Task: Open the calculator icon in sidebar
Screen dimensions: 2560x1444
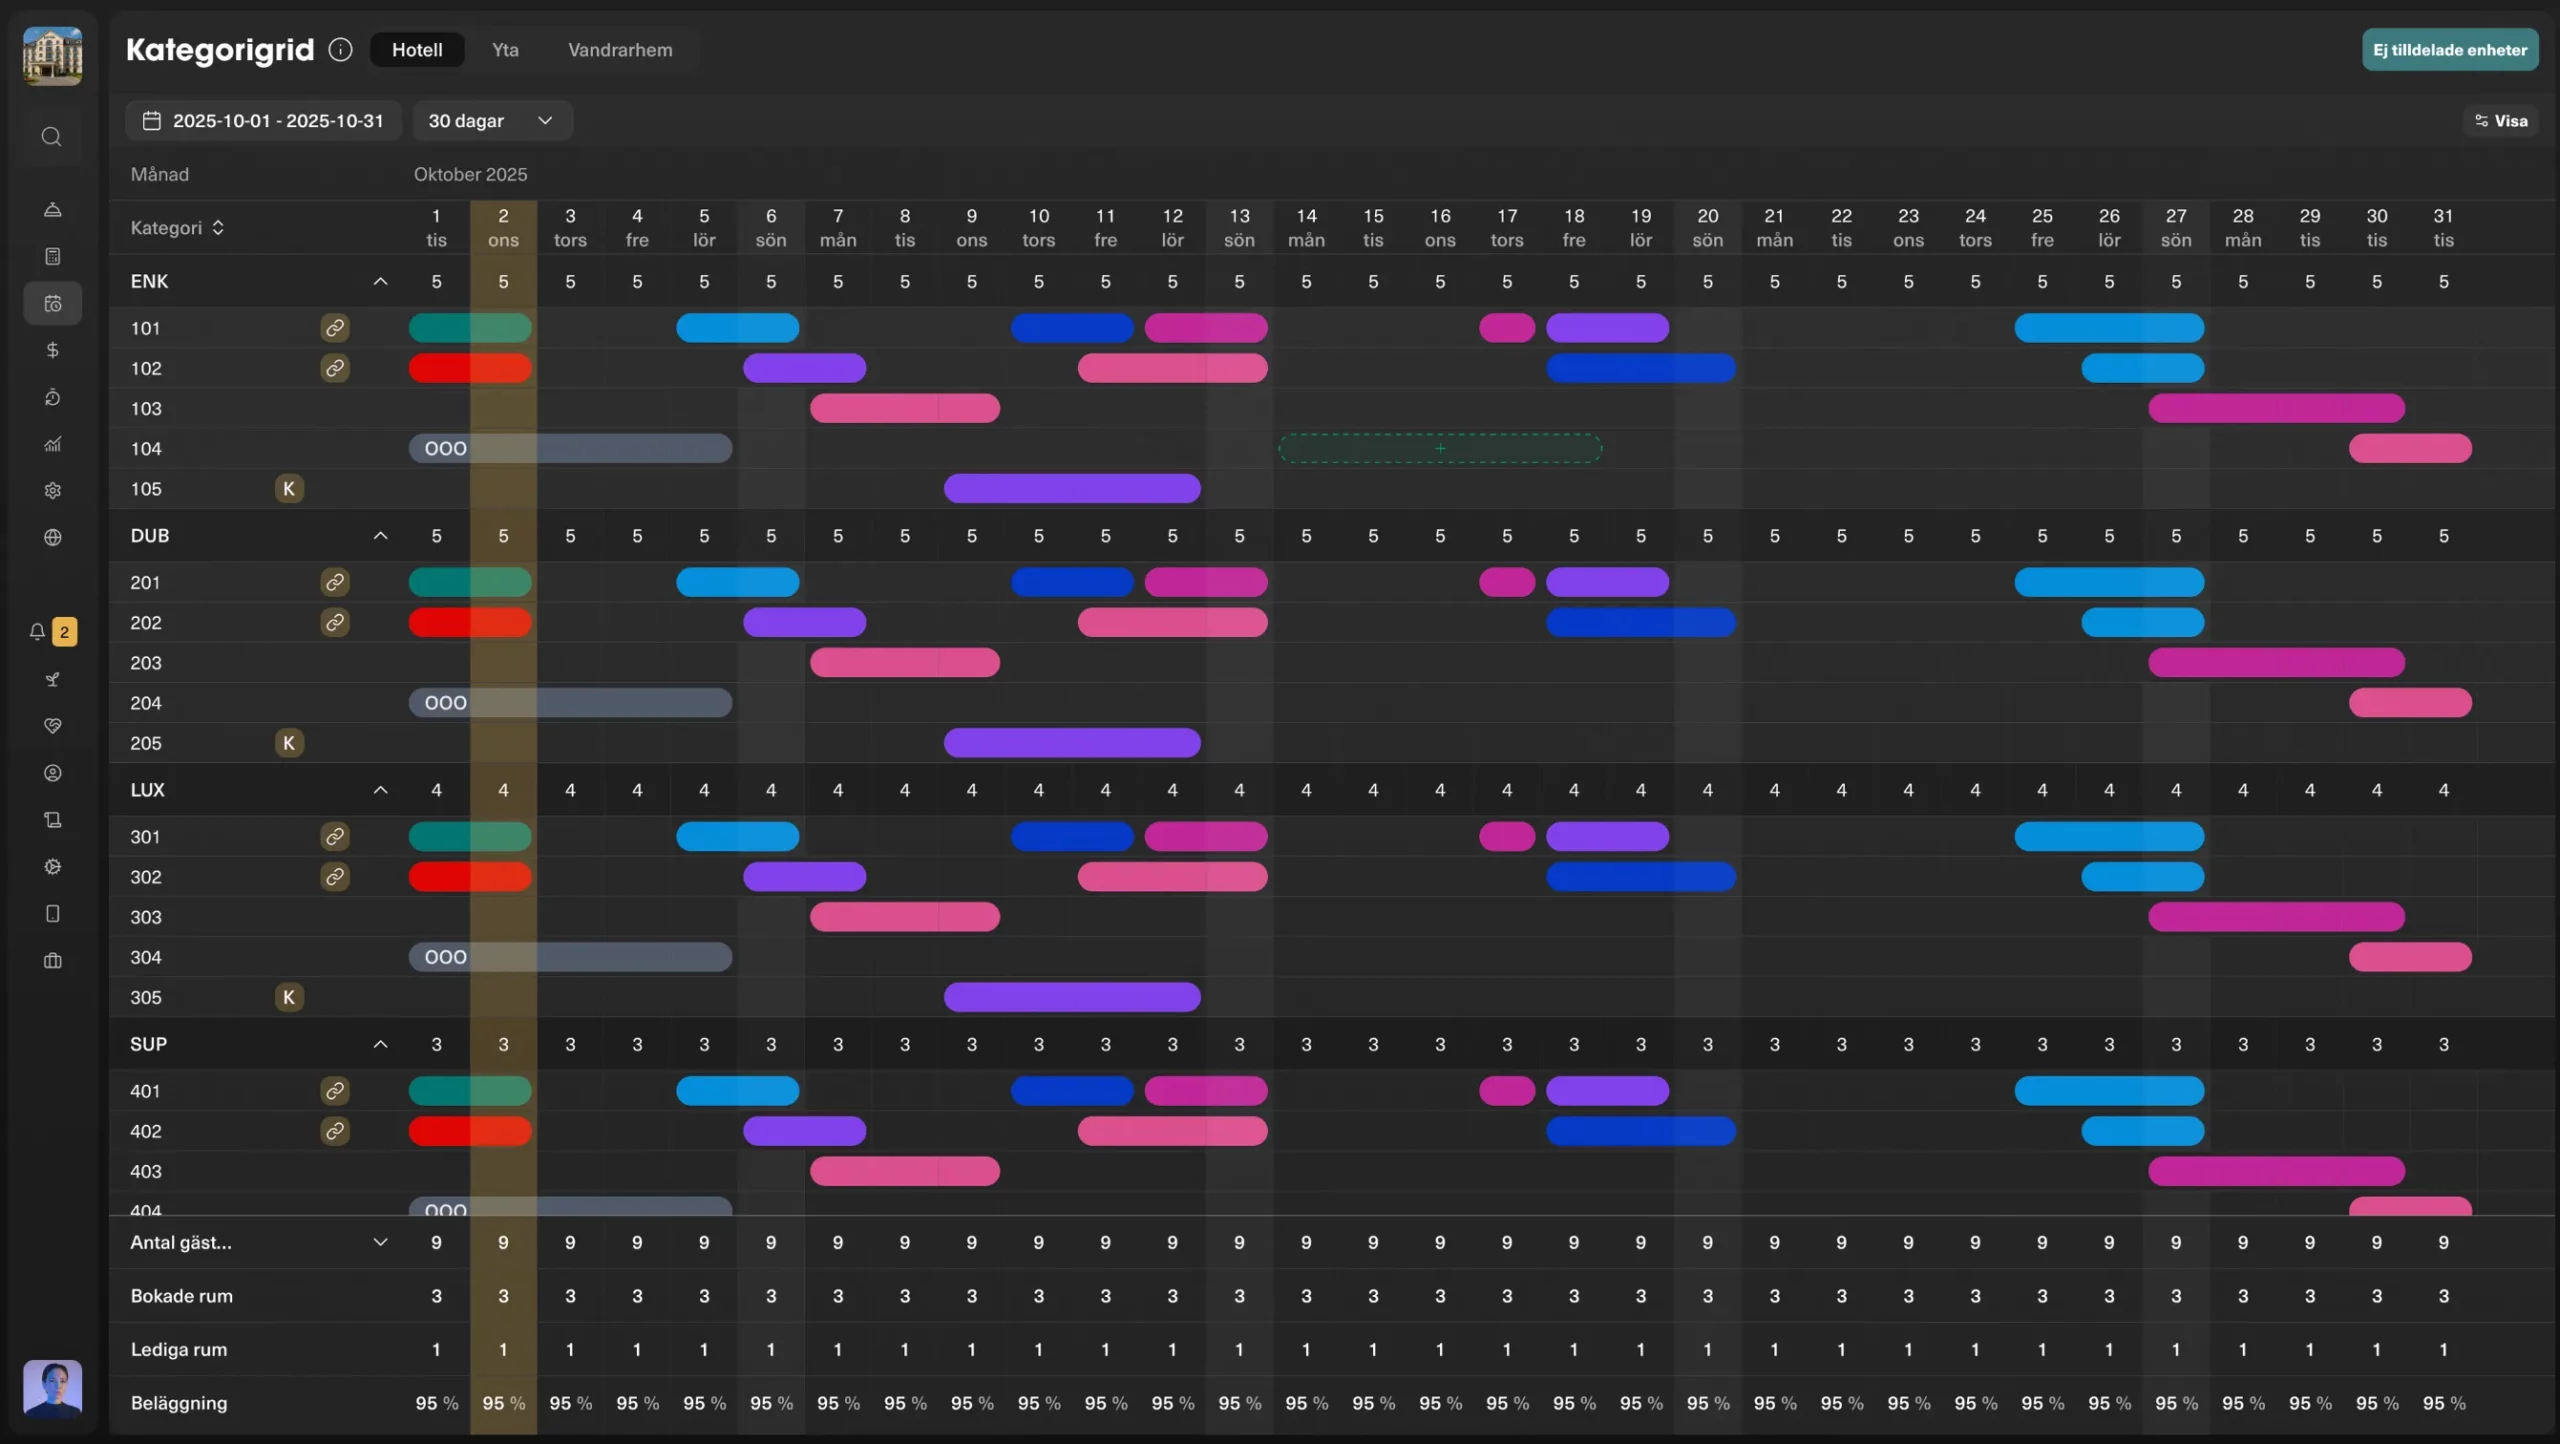Action: (53, 257)
